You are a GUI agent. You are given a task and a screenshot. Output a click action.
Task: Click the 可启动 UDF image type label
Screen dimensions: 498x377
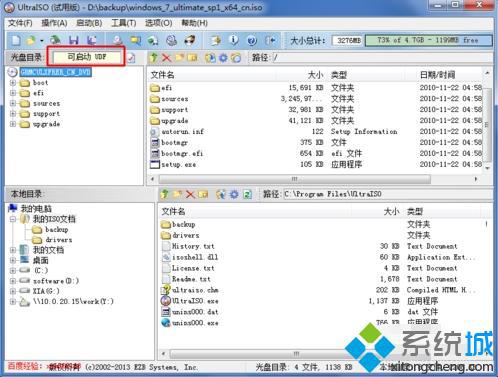click(x=87, y=57)
